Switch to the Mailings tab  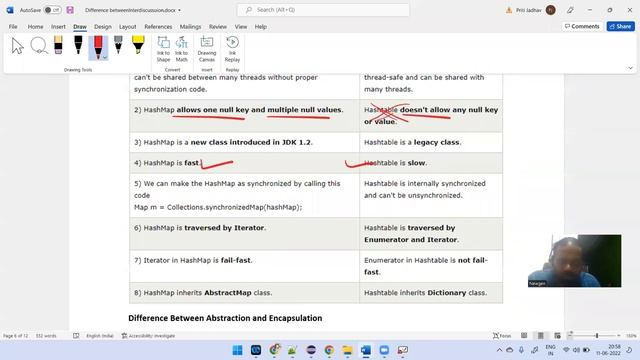[190, 27]
